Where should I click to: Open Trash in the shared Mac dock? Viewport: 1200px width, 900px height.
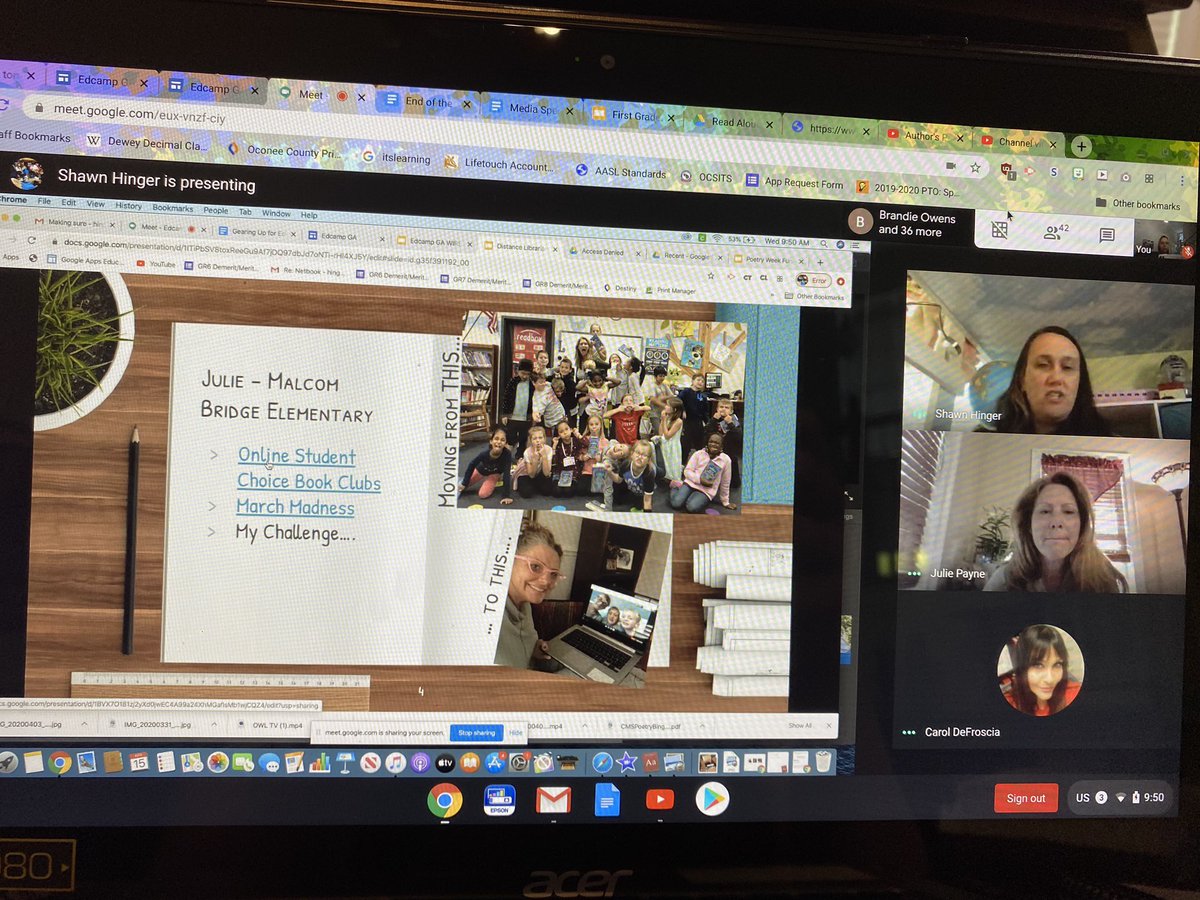[822, 762]
